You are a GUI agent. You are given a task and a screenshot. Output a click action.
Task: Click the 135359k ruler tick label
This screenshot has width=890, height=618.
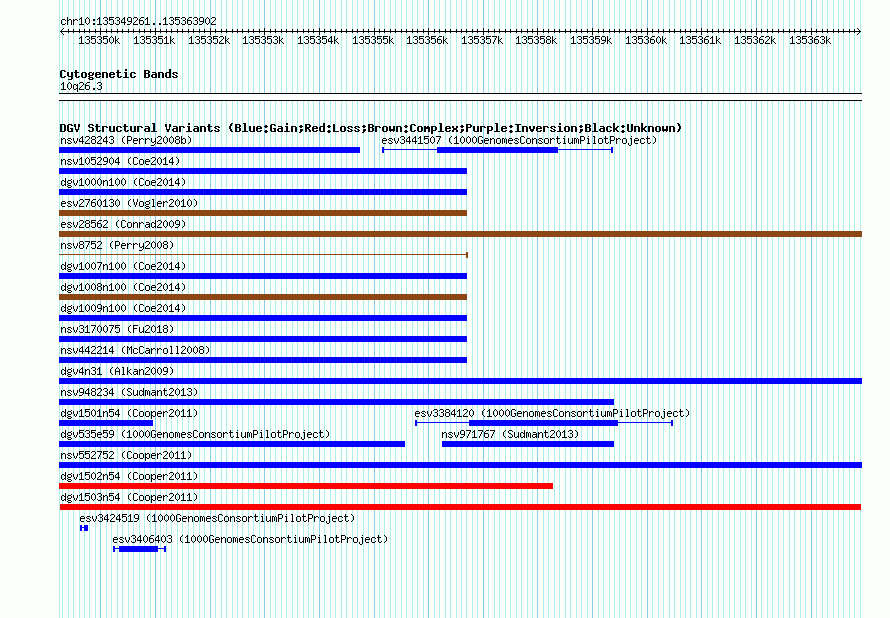pyautogui.click(x=591, y=41)
